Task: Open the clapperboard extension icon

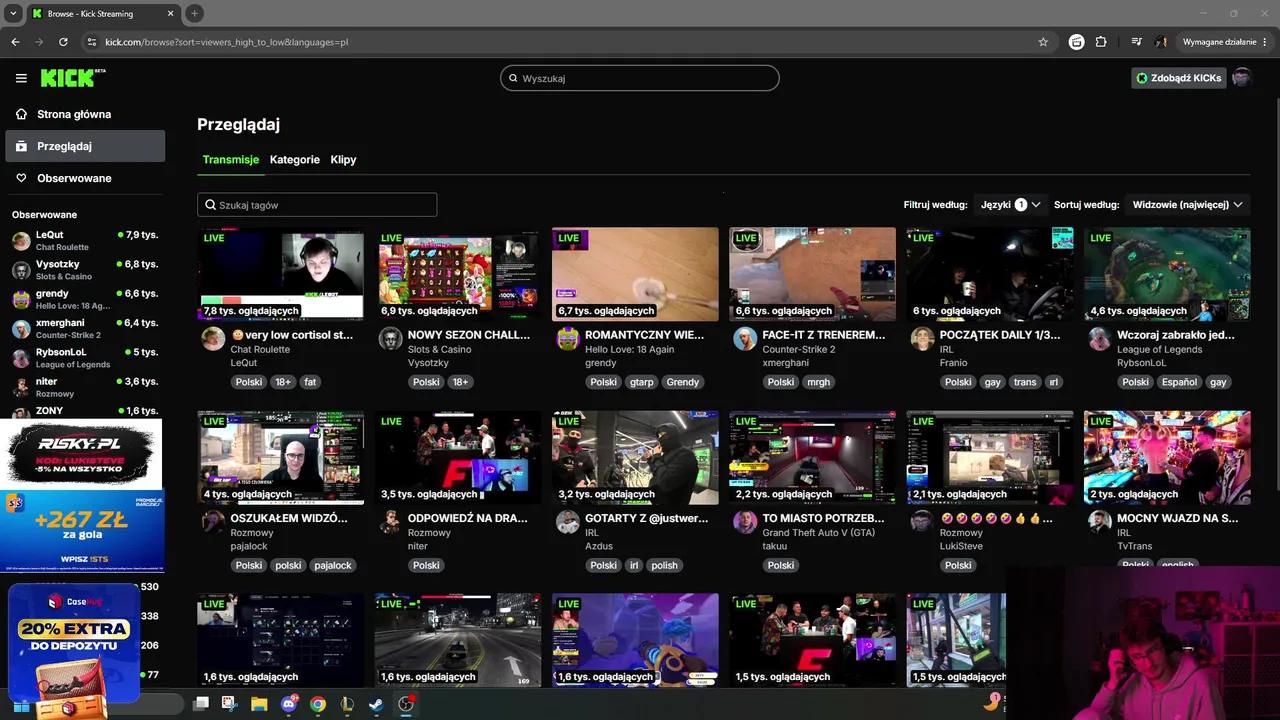Action: [x=1077, y=42]
